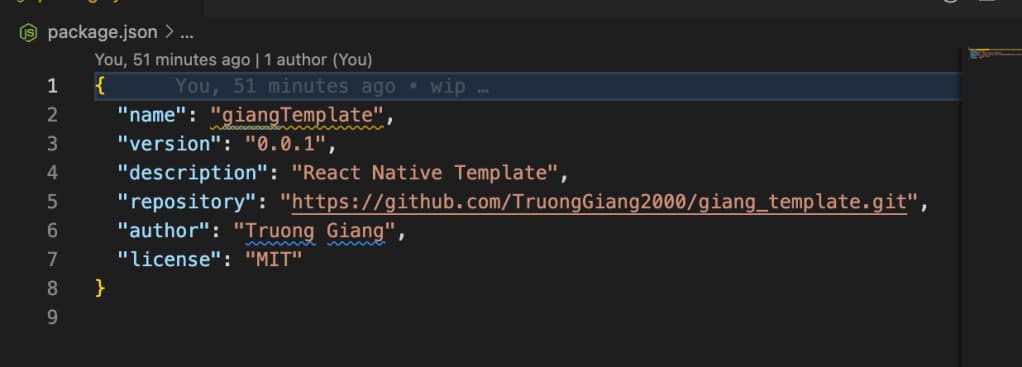Place cursor in the "giangTemplate" value

pyautogui.click(x=297, y=116)
